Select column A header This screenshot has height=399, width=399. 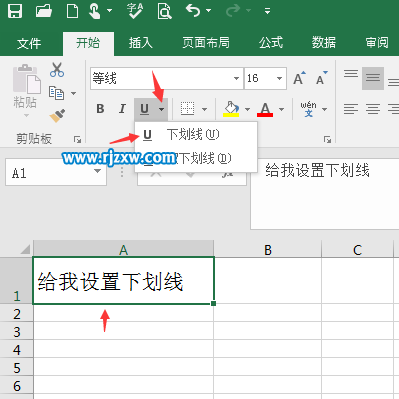coord(123,249)
